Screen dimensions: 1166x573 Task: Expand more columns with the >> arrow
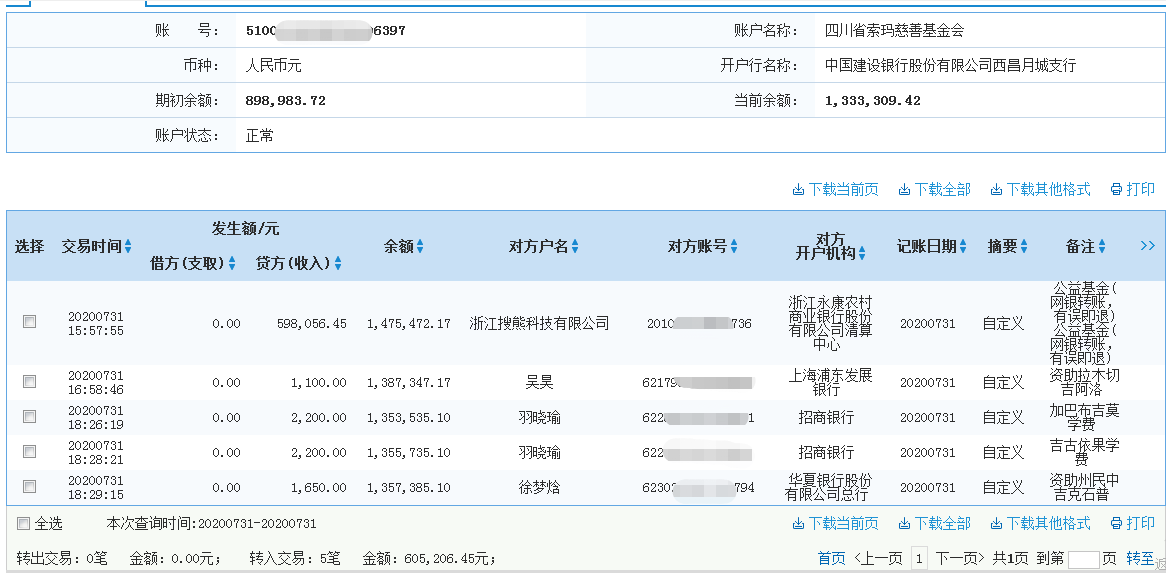pyautogui.click(x=1147, y=246)
